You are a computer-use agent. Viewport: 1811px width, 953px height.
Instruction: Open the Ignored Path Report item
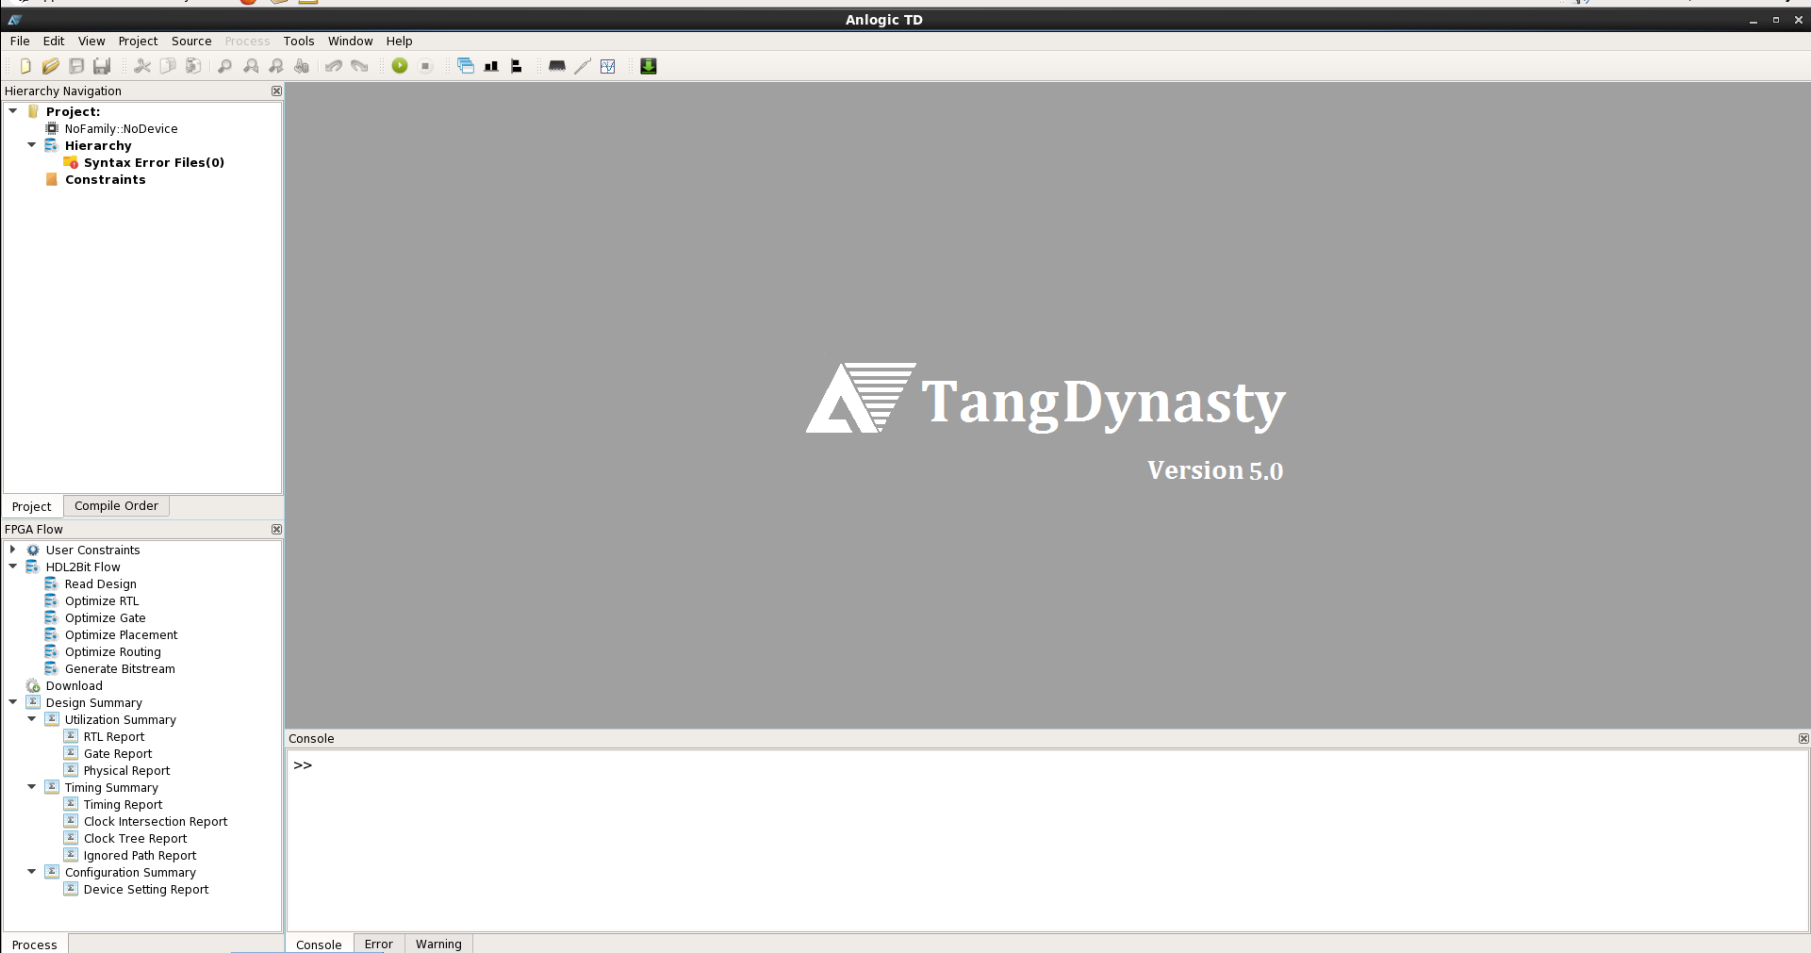point(140,855)
